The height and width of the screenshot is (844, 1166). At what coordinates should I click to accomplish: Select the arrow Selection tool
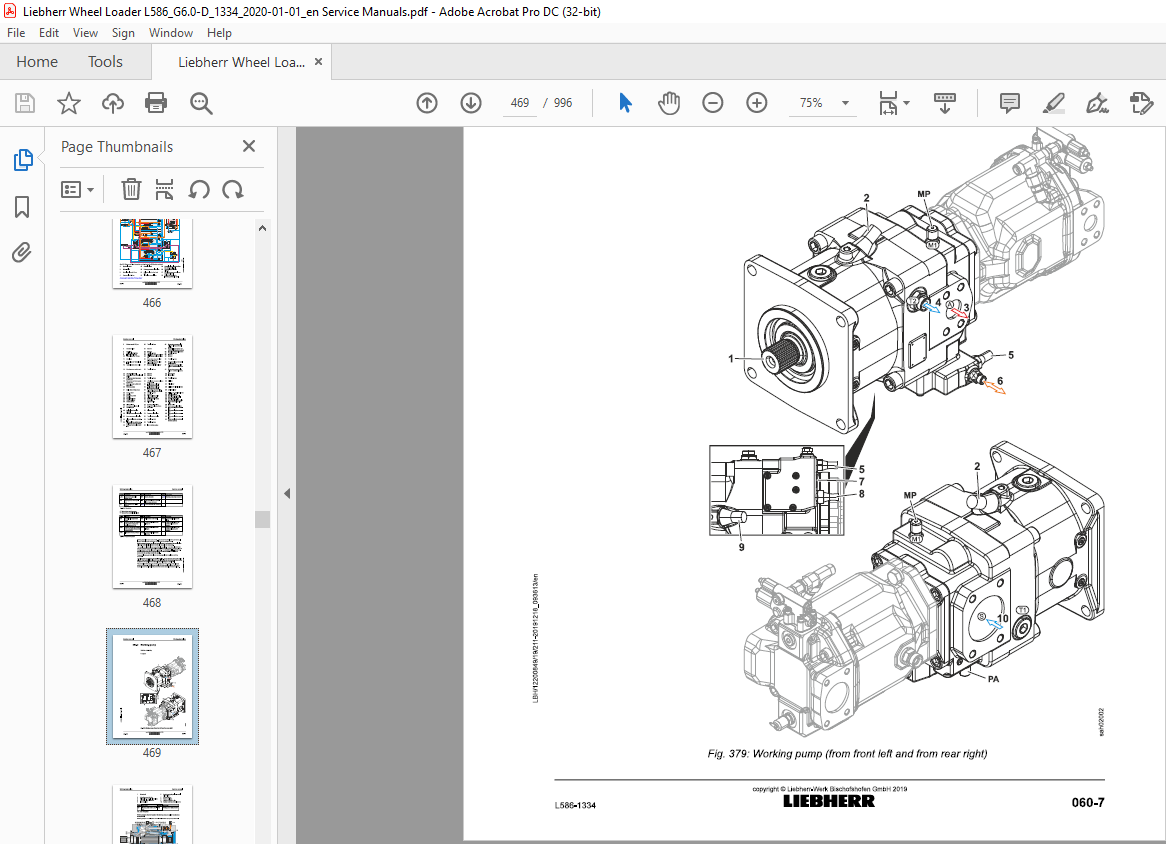tap(625, 103)
